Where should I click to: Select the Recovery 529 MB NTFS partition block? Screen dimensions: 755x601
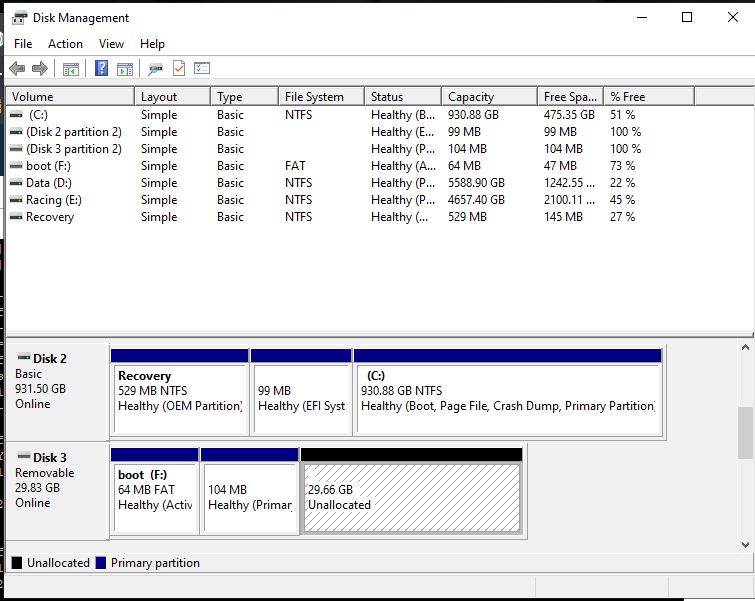click(180, 392)
